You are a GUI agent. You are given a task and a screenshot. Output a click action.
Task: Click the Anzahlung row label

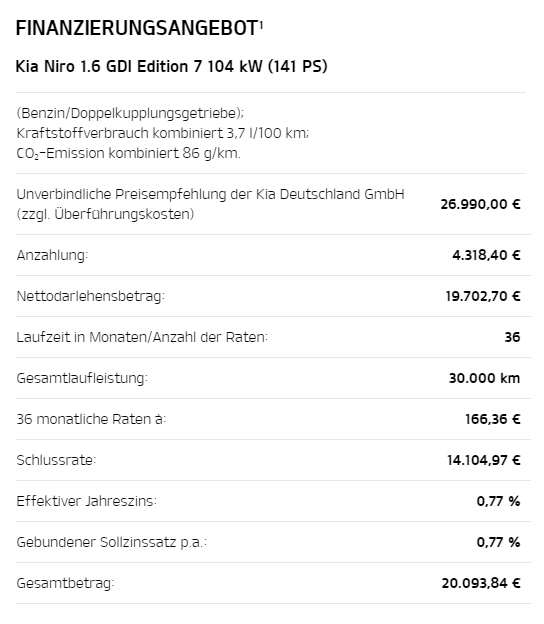(x=52, y=255)
